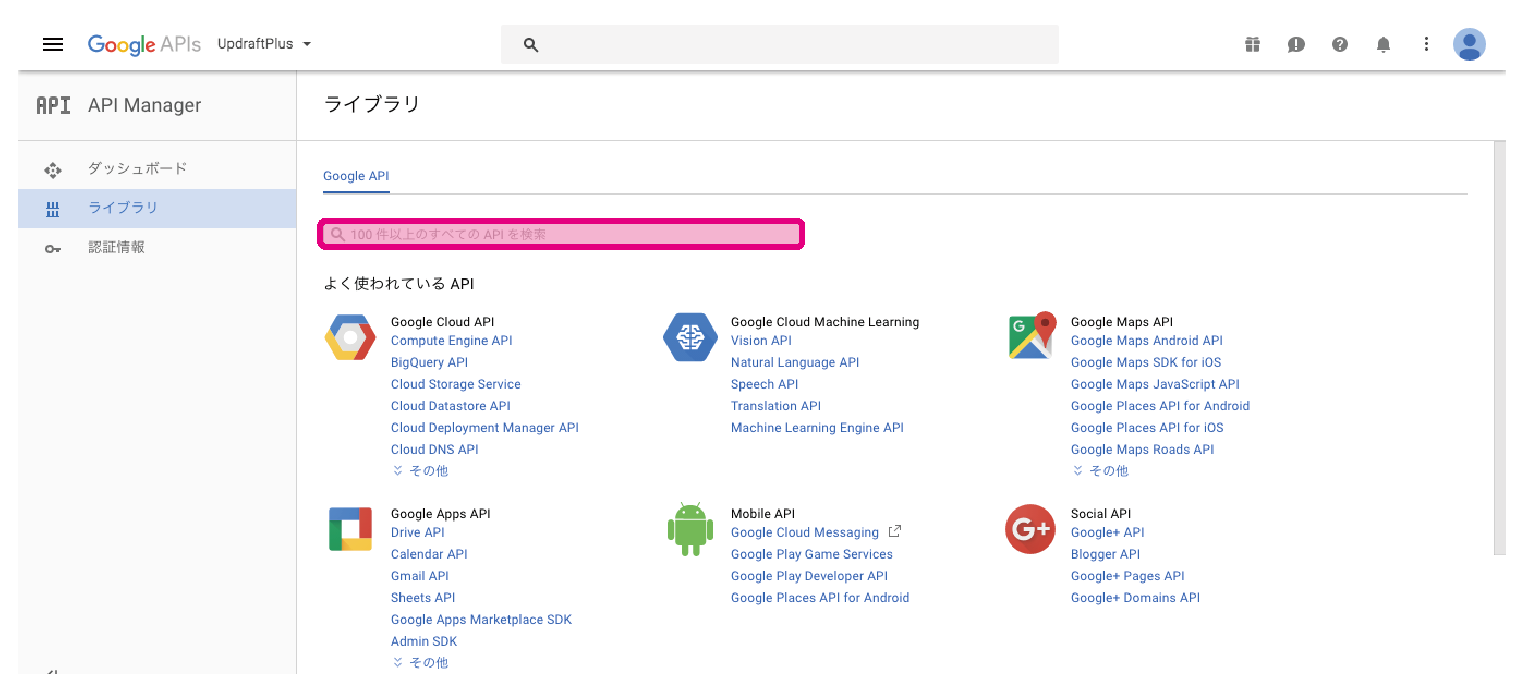Open the UpdraftPlus project dropdown
Screen dimensions: 1523x692
pos(265,45)
